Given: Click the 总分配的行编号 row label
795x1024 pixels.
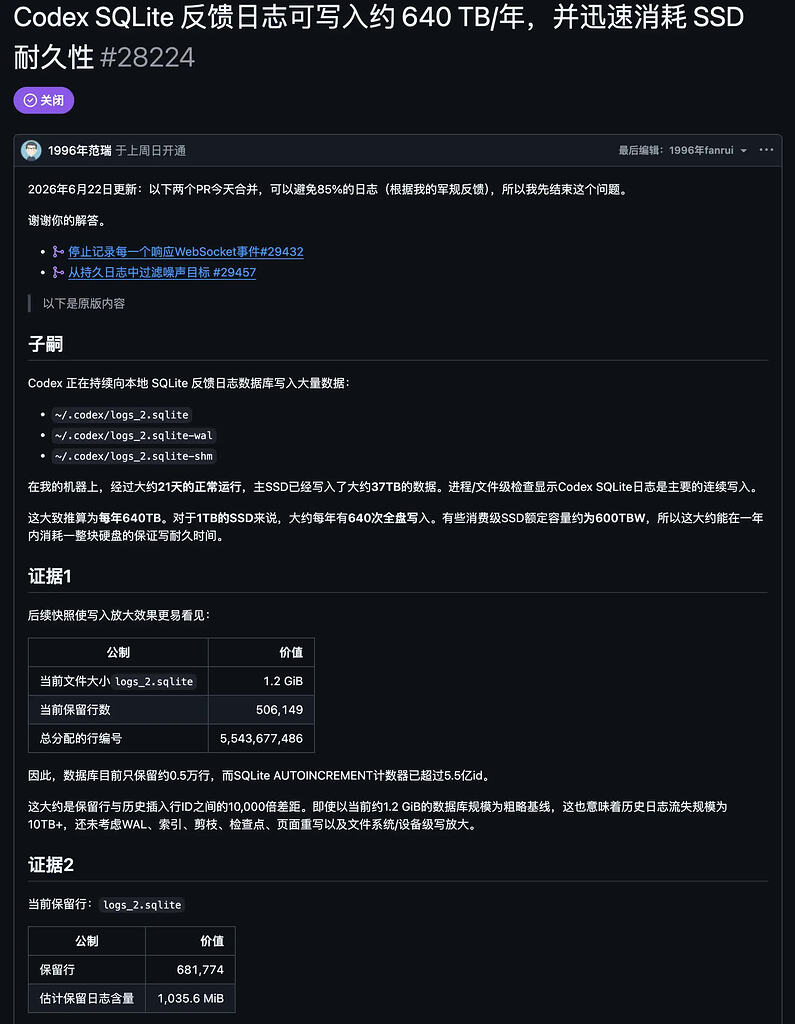Looking at the screenshot, I should [81, 739].
